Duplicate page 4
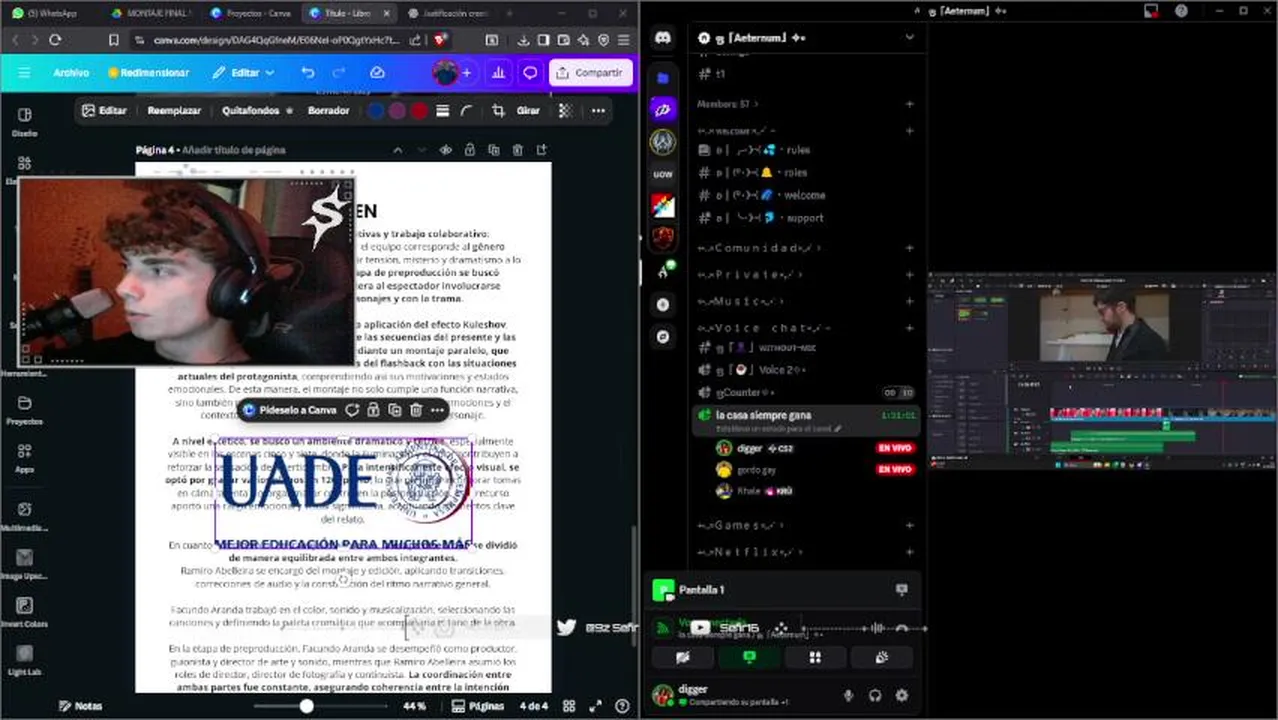Image resolution: width=1278 pixels, height=720 pixels. coord(493,150)
